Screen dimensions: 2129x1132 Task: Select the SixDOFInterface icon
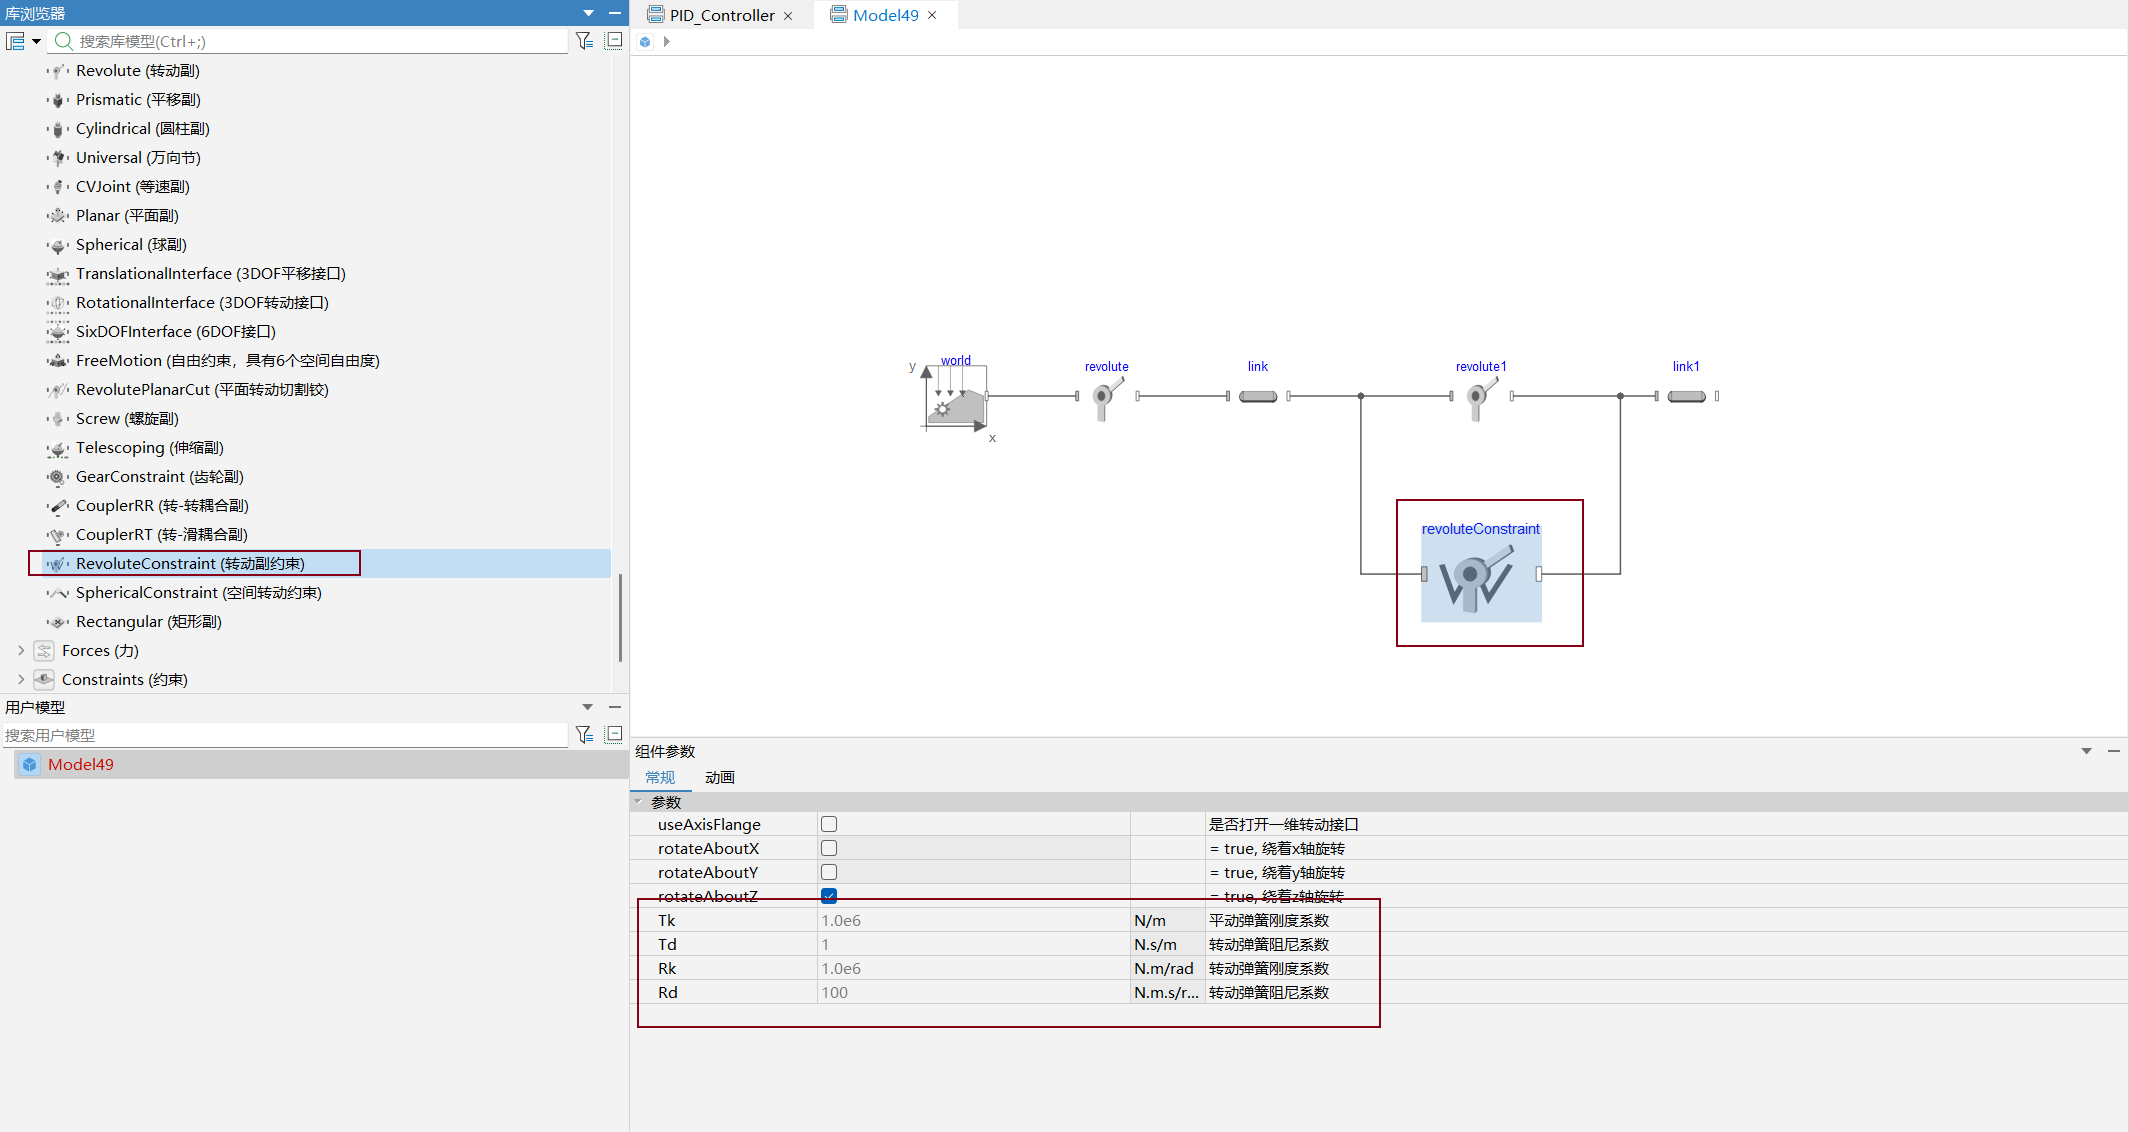(58, 332)
